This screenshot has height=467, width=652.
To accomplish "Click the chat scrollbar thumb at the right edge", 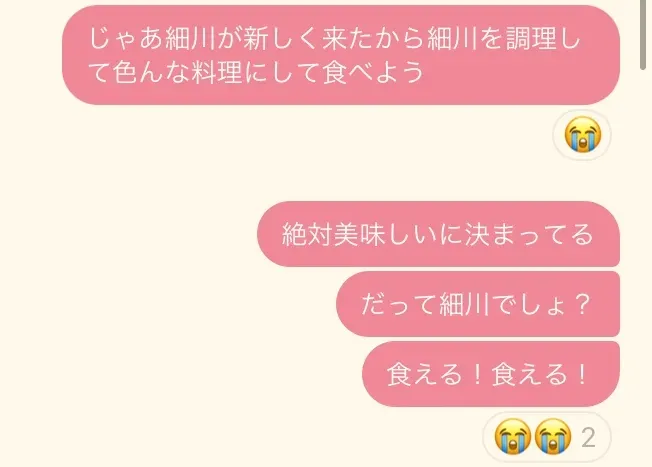I will [643, 34].
